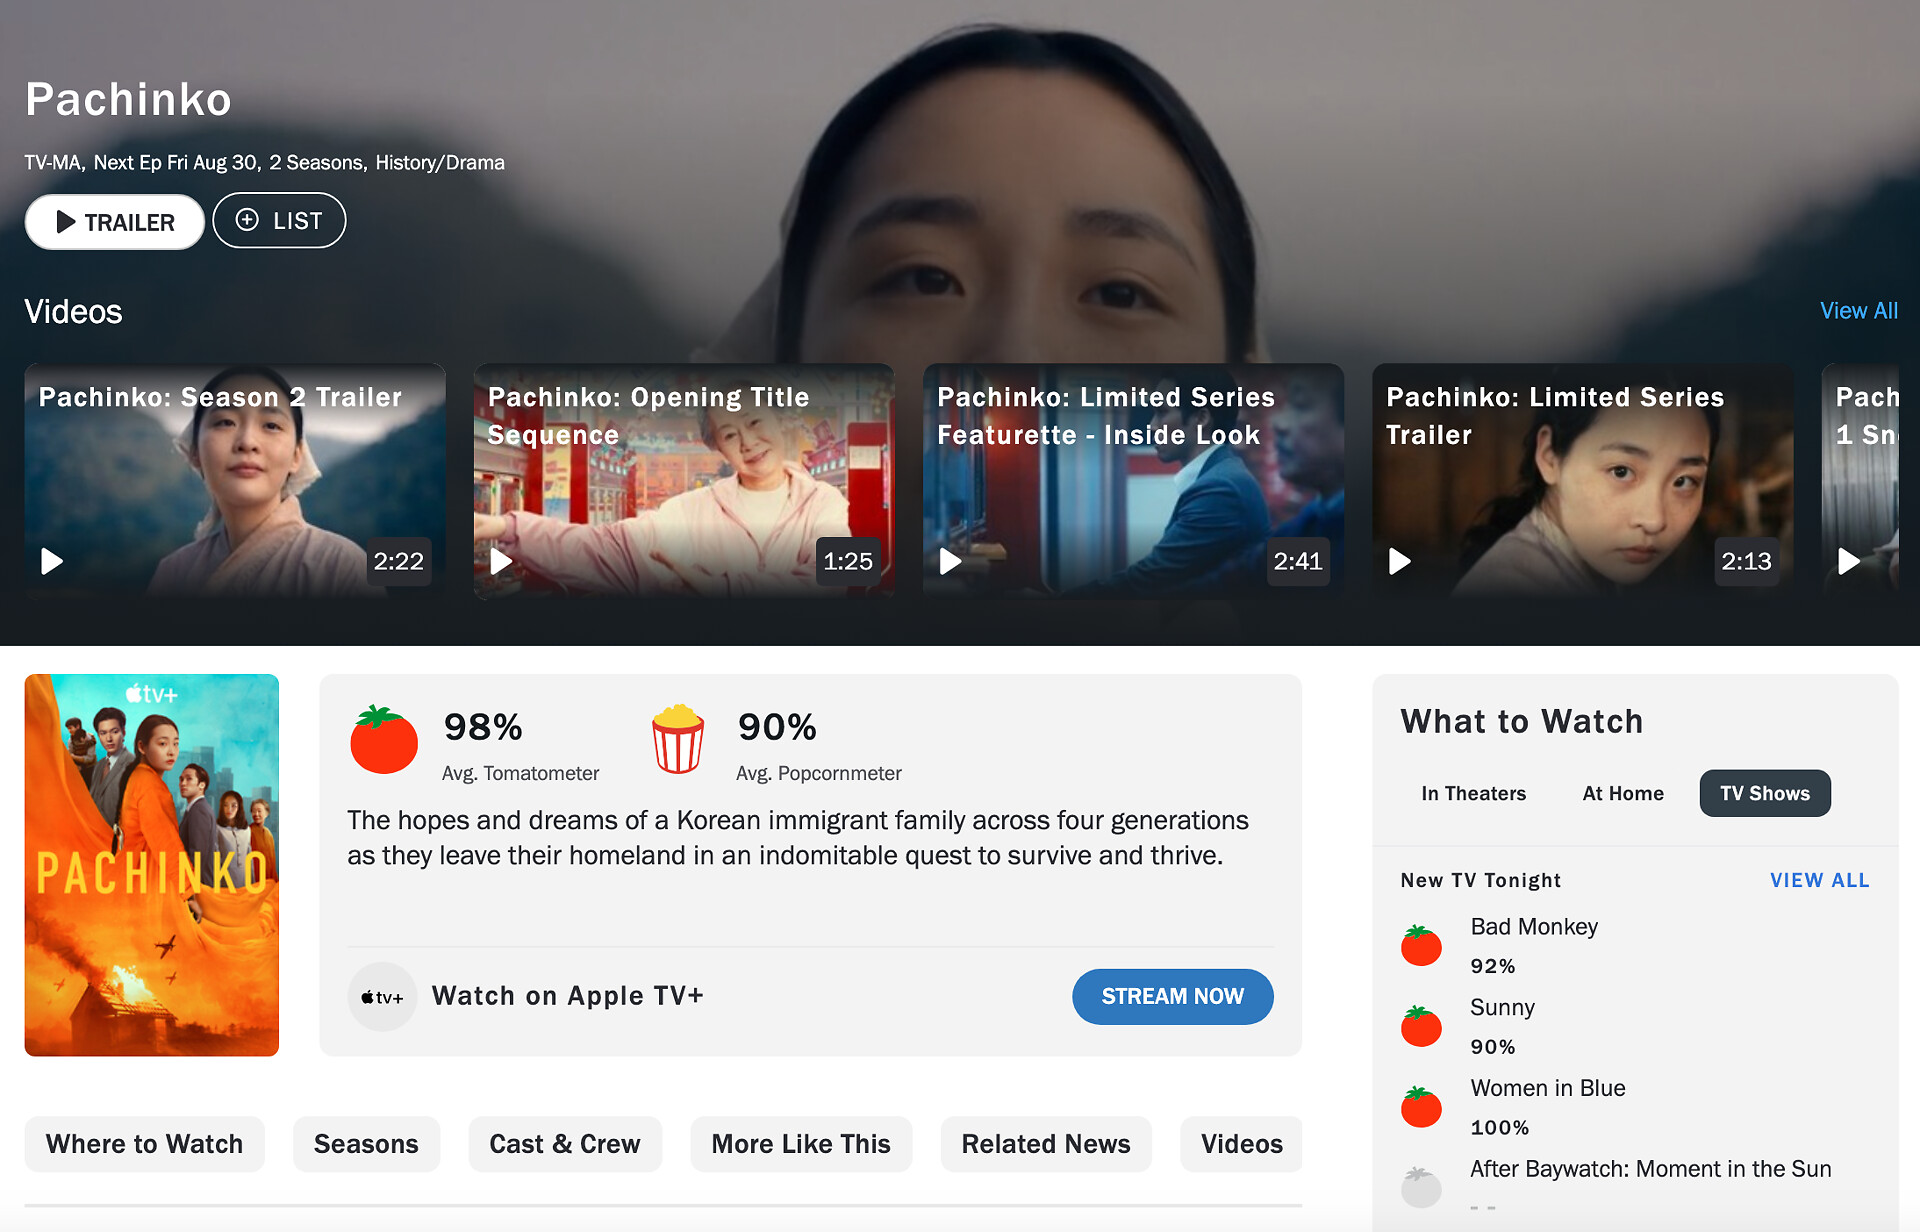Click the Popcornmeter popcorn bucket icon
This screenshot has height=1232, width=1920.
[x=678, y=740]
